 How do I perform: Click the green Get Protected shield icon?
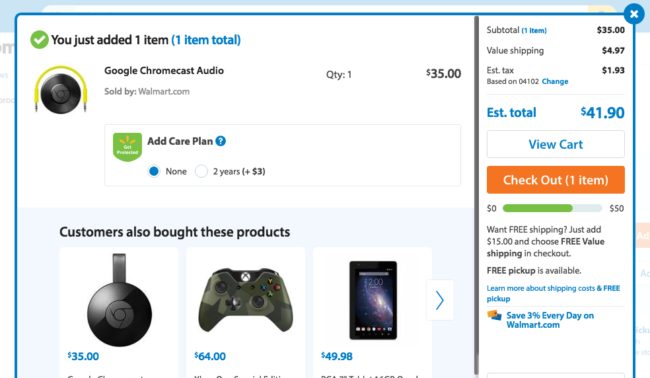pyautogui.click(x=127, y=147)
